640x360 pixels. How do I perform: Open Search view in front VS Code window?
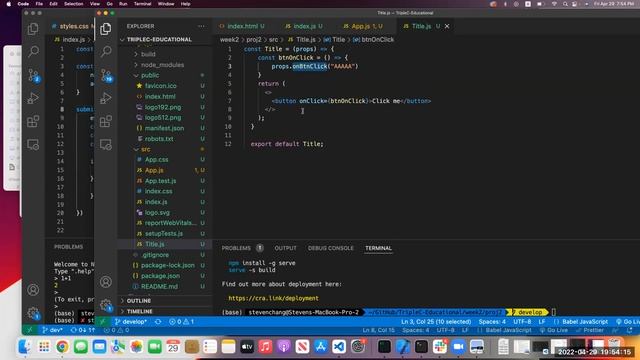pyautogui.click(x=106, y=51)
